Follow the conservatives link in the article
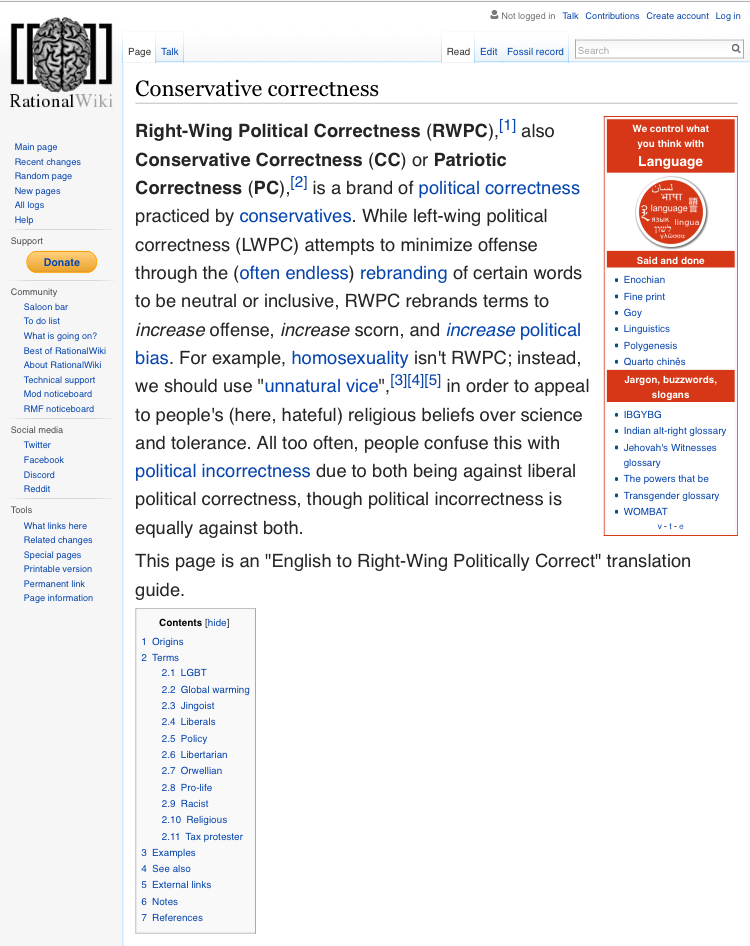Viewport: 750px width, 946px height. (x=295, y=216)
